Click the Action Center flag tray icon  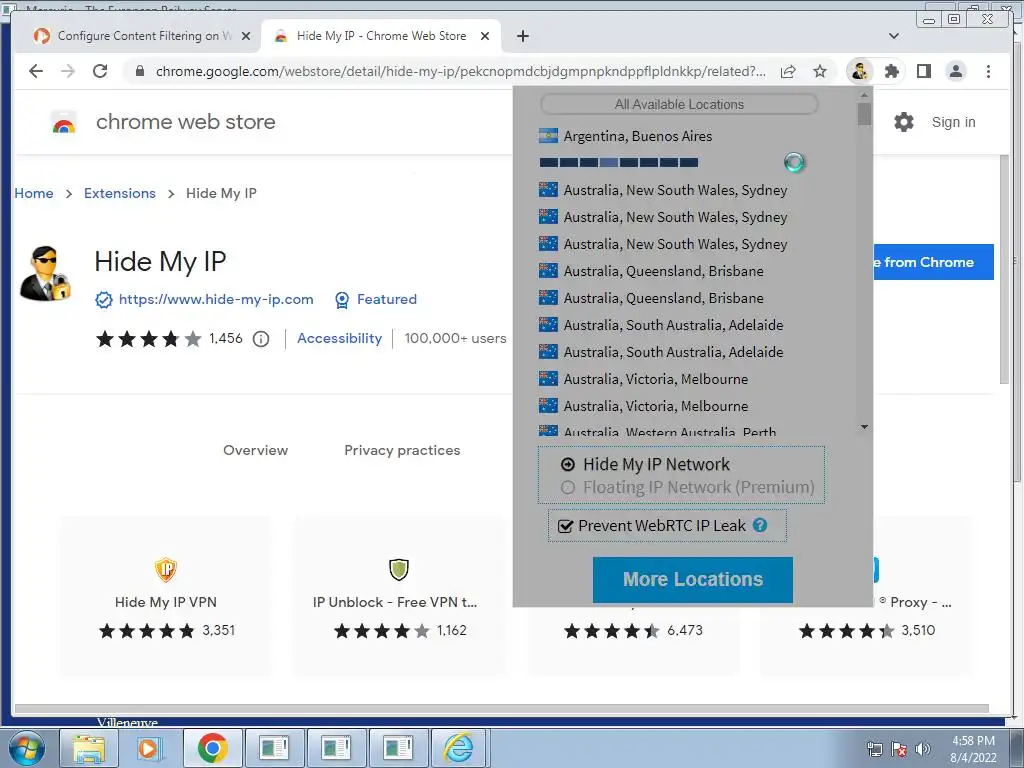(x=899, y=749)
